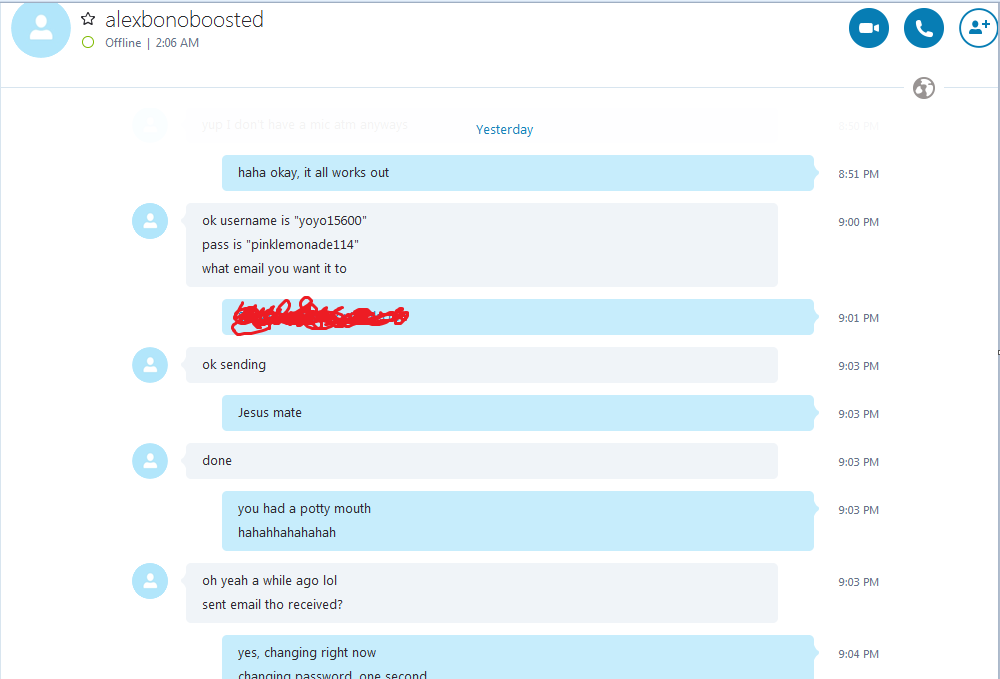The width and height of the screenshot is (1000, 679).
Task: Start a video call with alexbonoboosted
Action: click(x=869, y=28)
